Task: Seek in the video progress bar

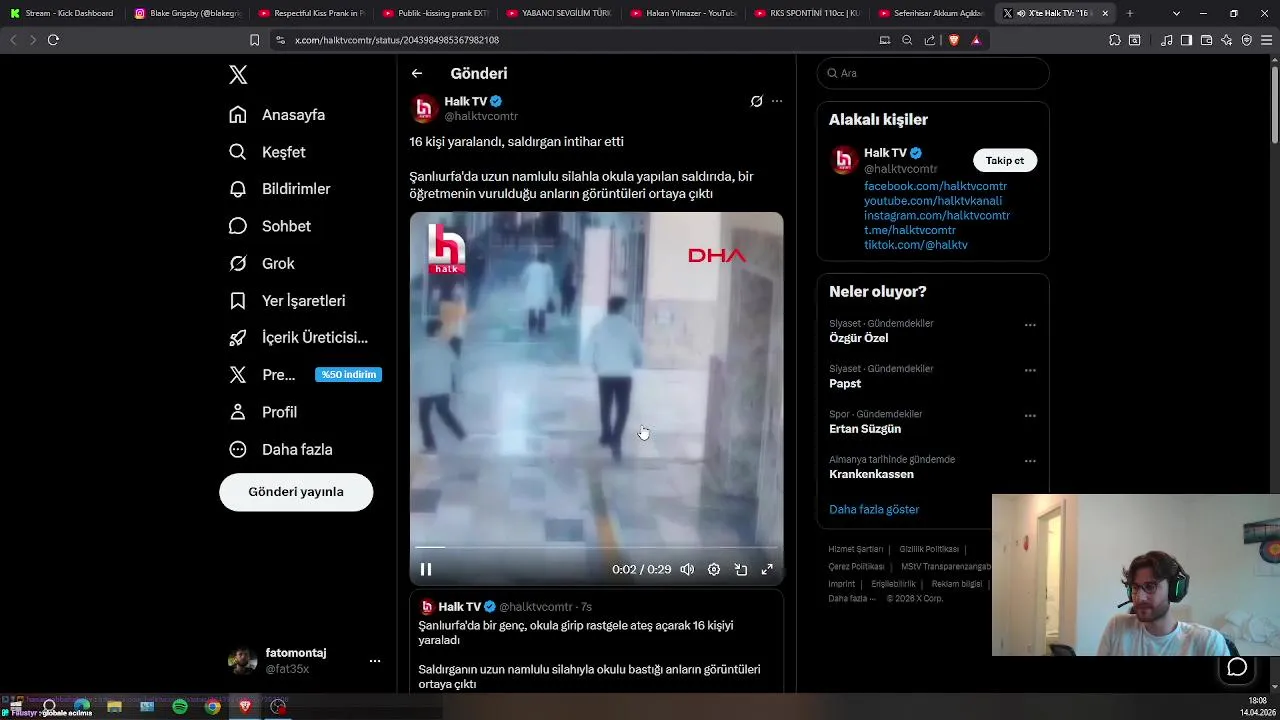Action: pos(597,547)
